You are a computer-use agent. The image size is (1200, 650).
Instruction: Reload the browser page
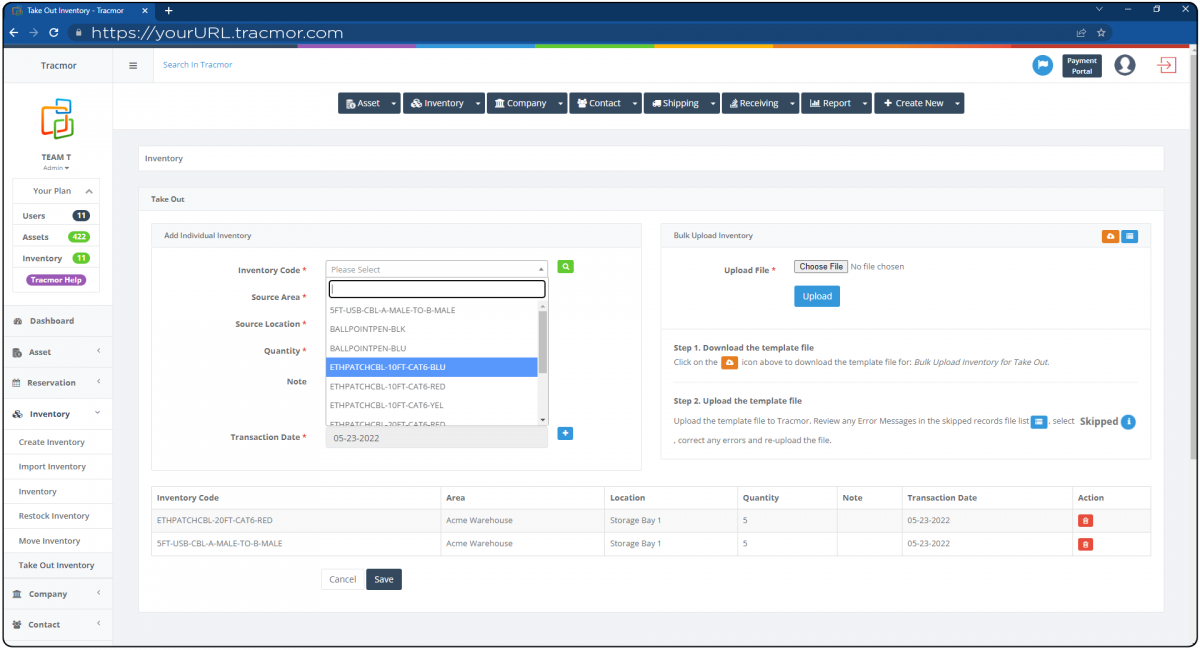[x=53, y=32]
